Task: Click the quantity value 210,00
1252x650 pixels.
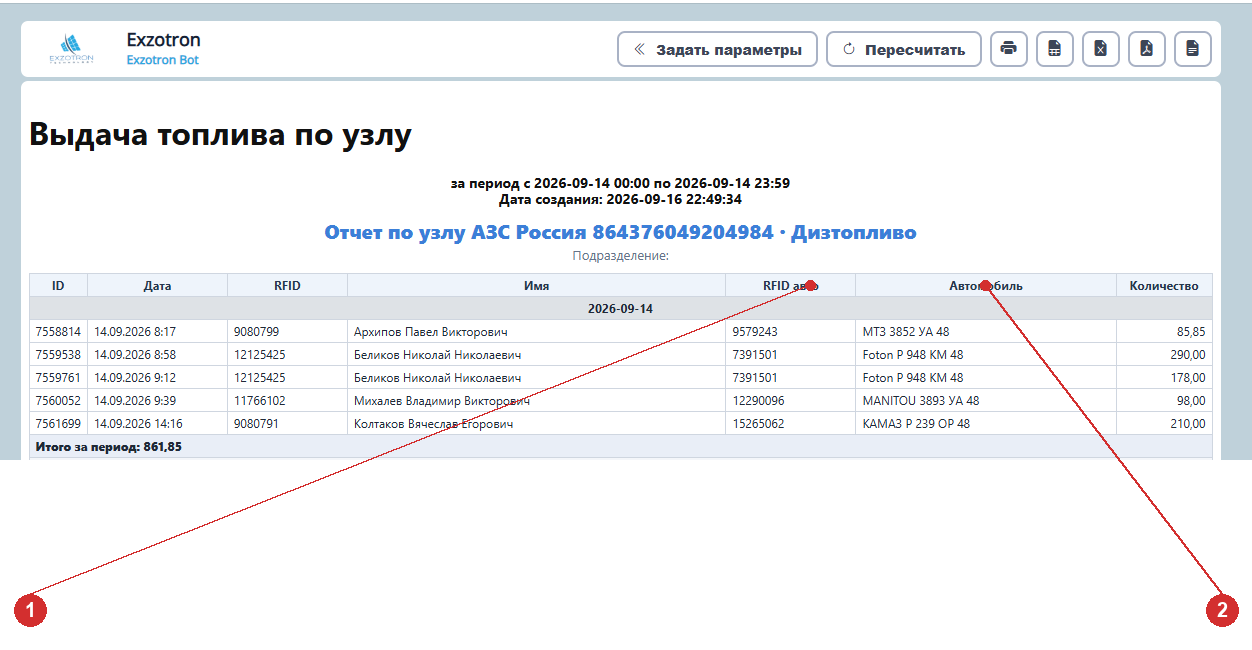Action: click(1187, 423)
